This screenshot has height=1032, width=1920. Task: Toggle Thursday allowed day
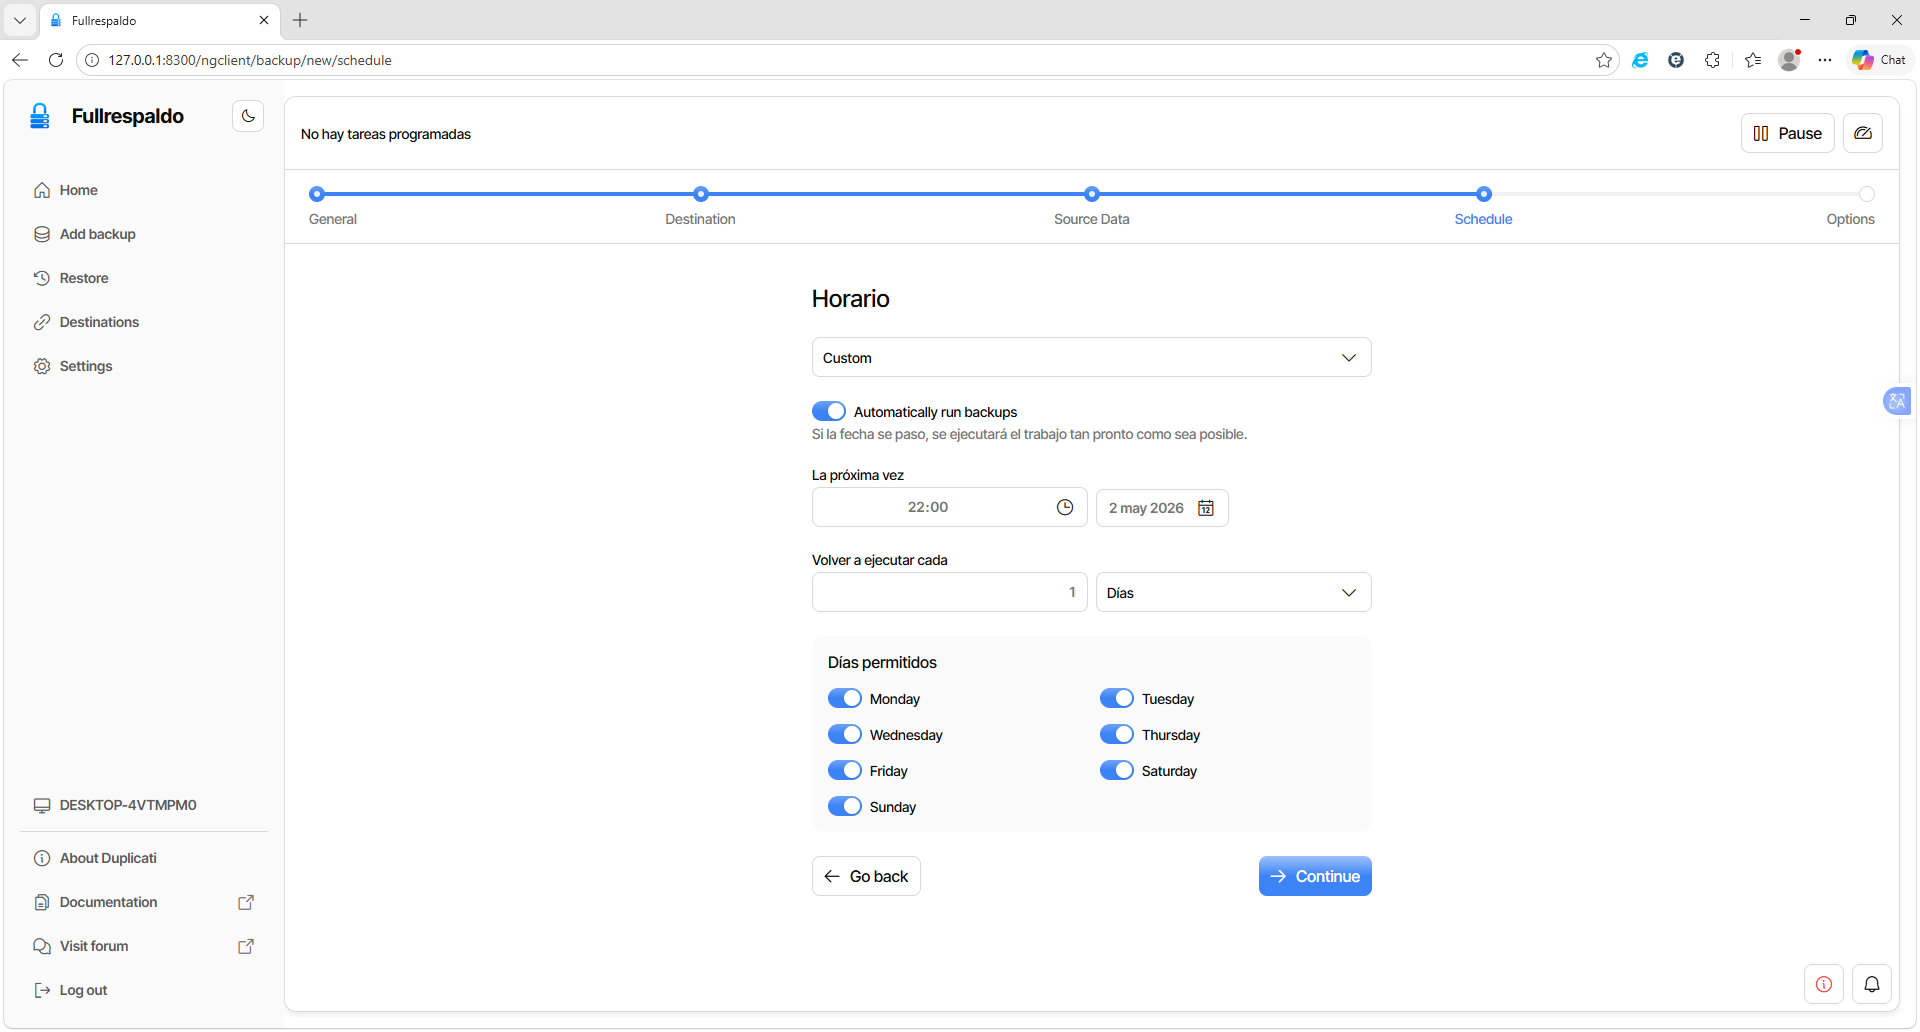tap(1117, 734)
